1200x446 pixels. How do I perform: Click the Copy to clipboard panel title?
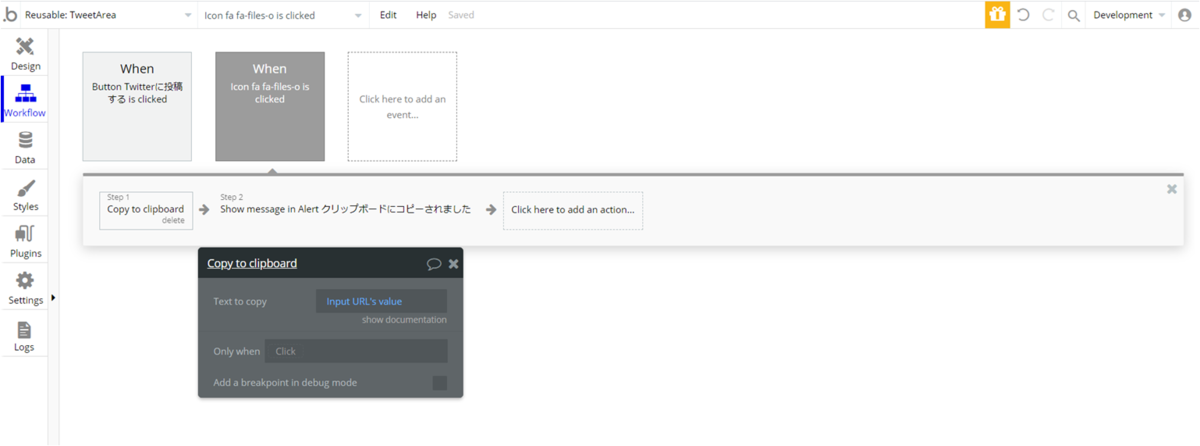click(x=252, y=264)
